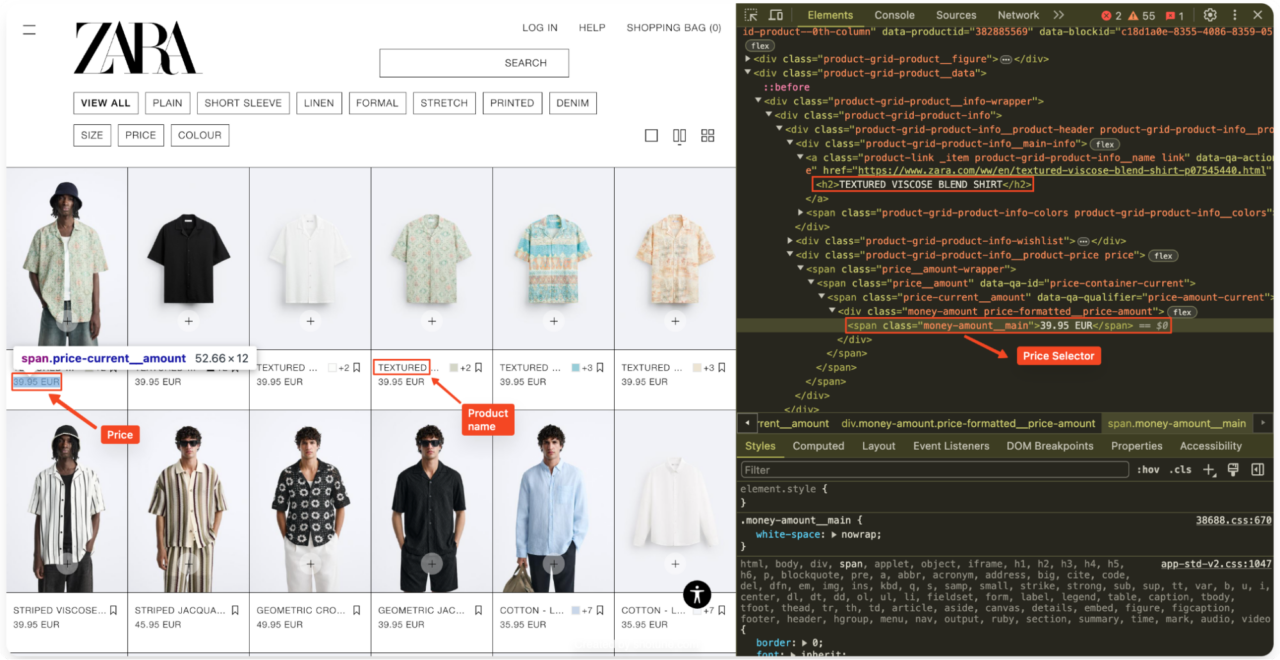1280x660 pixels.
Task: Switch to dense grid product view icon
Action: coord(708,135)
